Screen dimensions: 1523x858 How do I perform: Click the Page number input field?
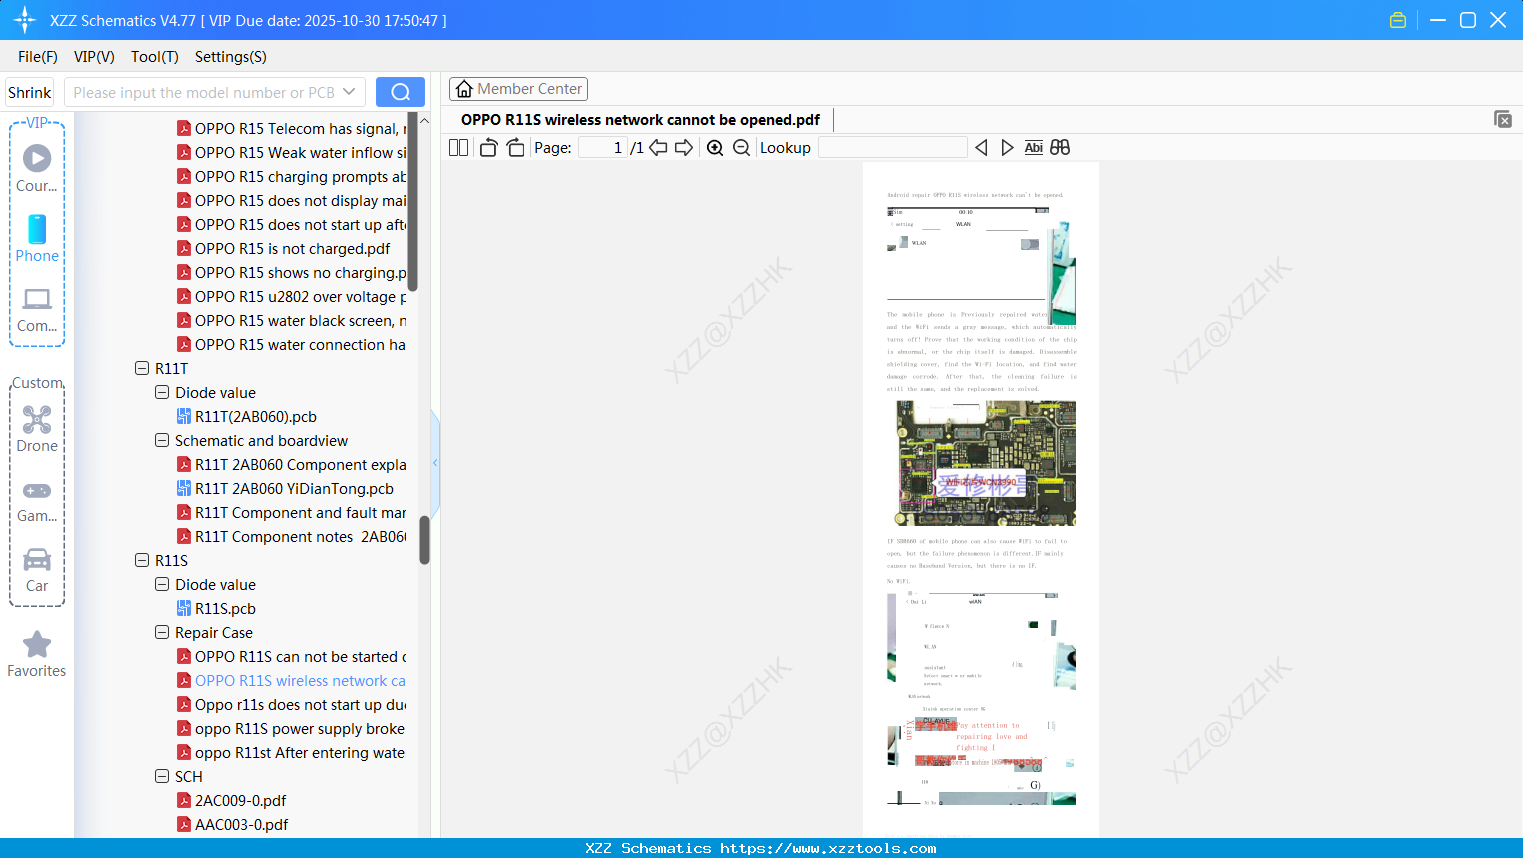click(x=602, y=148)
